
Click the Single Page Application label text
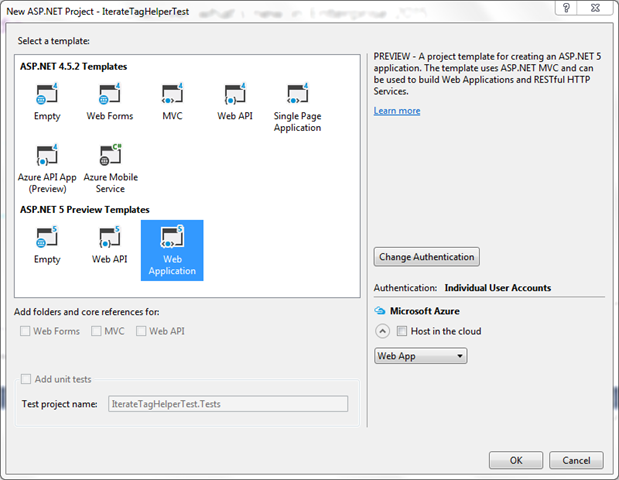[297, 122]
